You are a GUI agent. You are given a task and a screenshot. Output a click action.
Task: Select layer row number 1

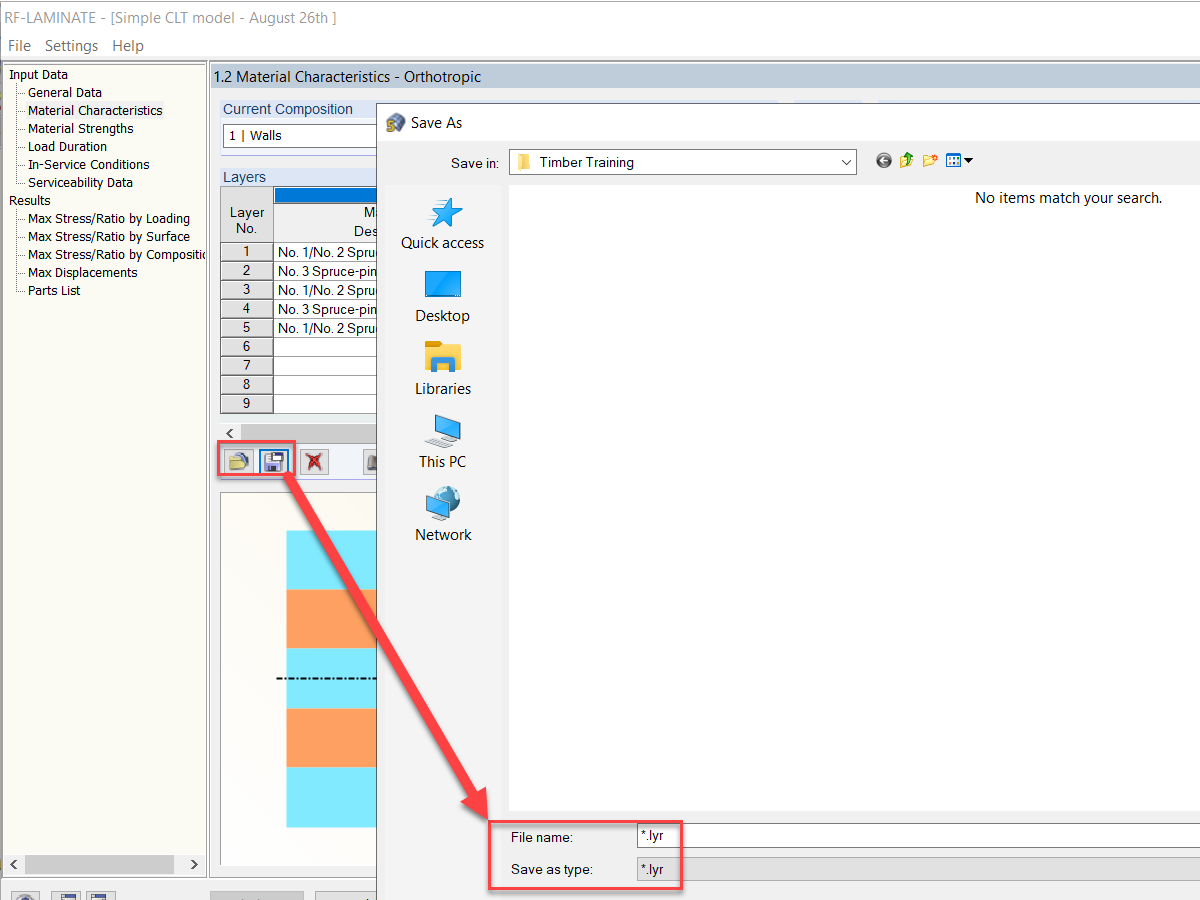point(247,252)
